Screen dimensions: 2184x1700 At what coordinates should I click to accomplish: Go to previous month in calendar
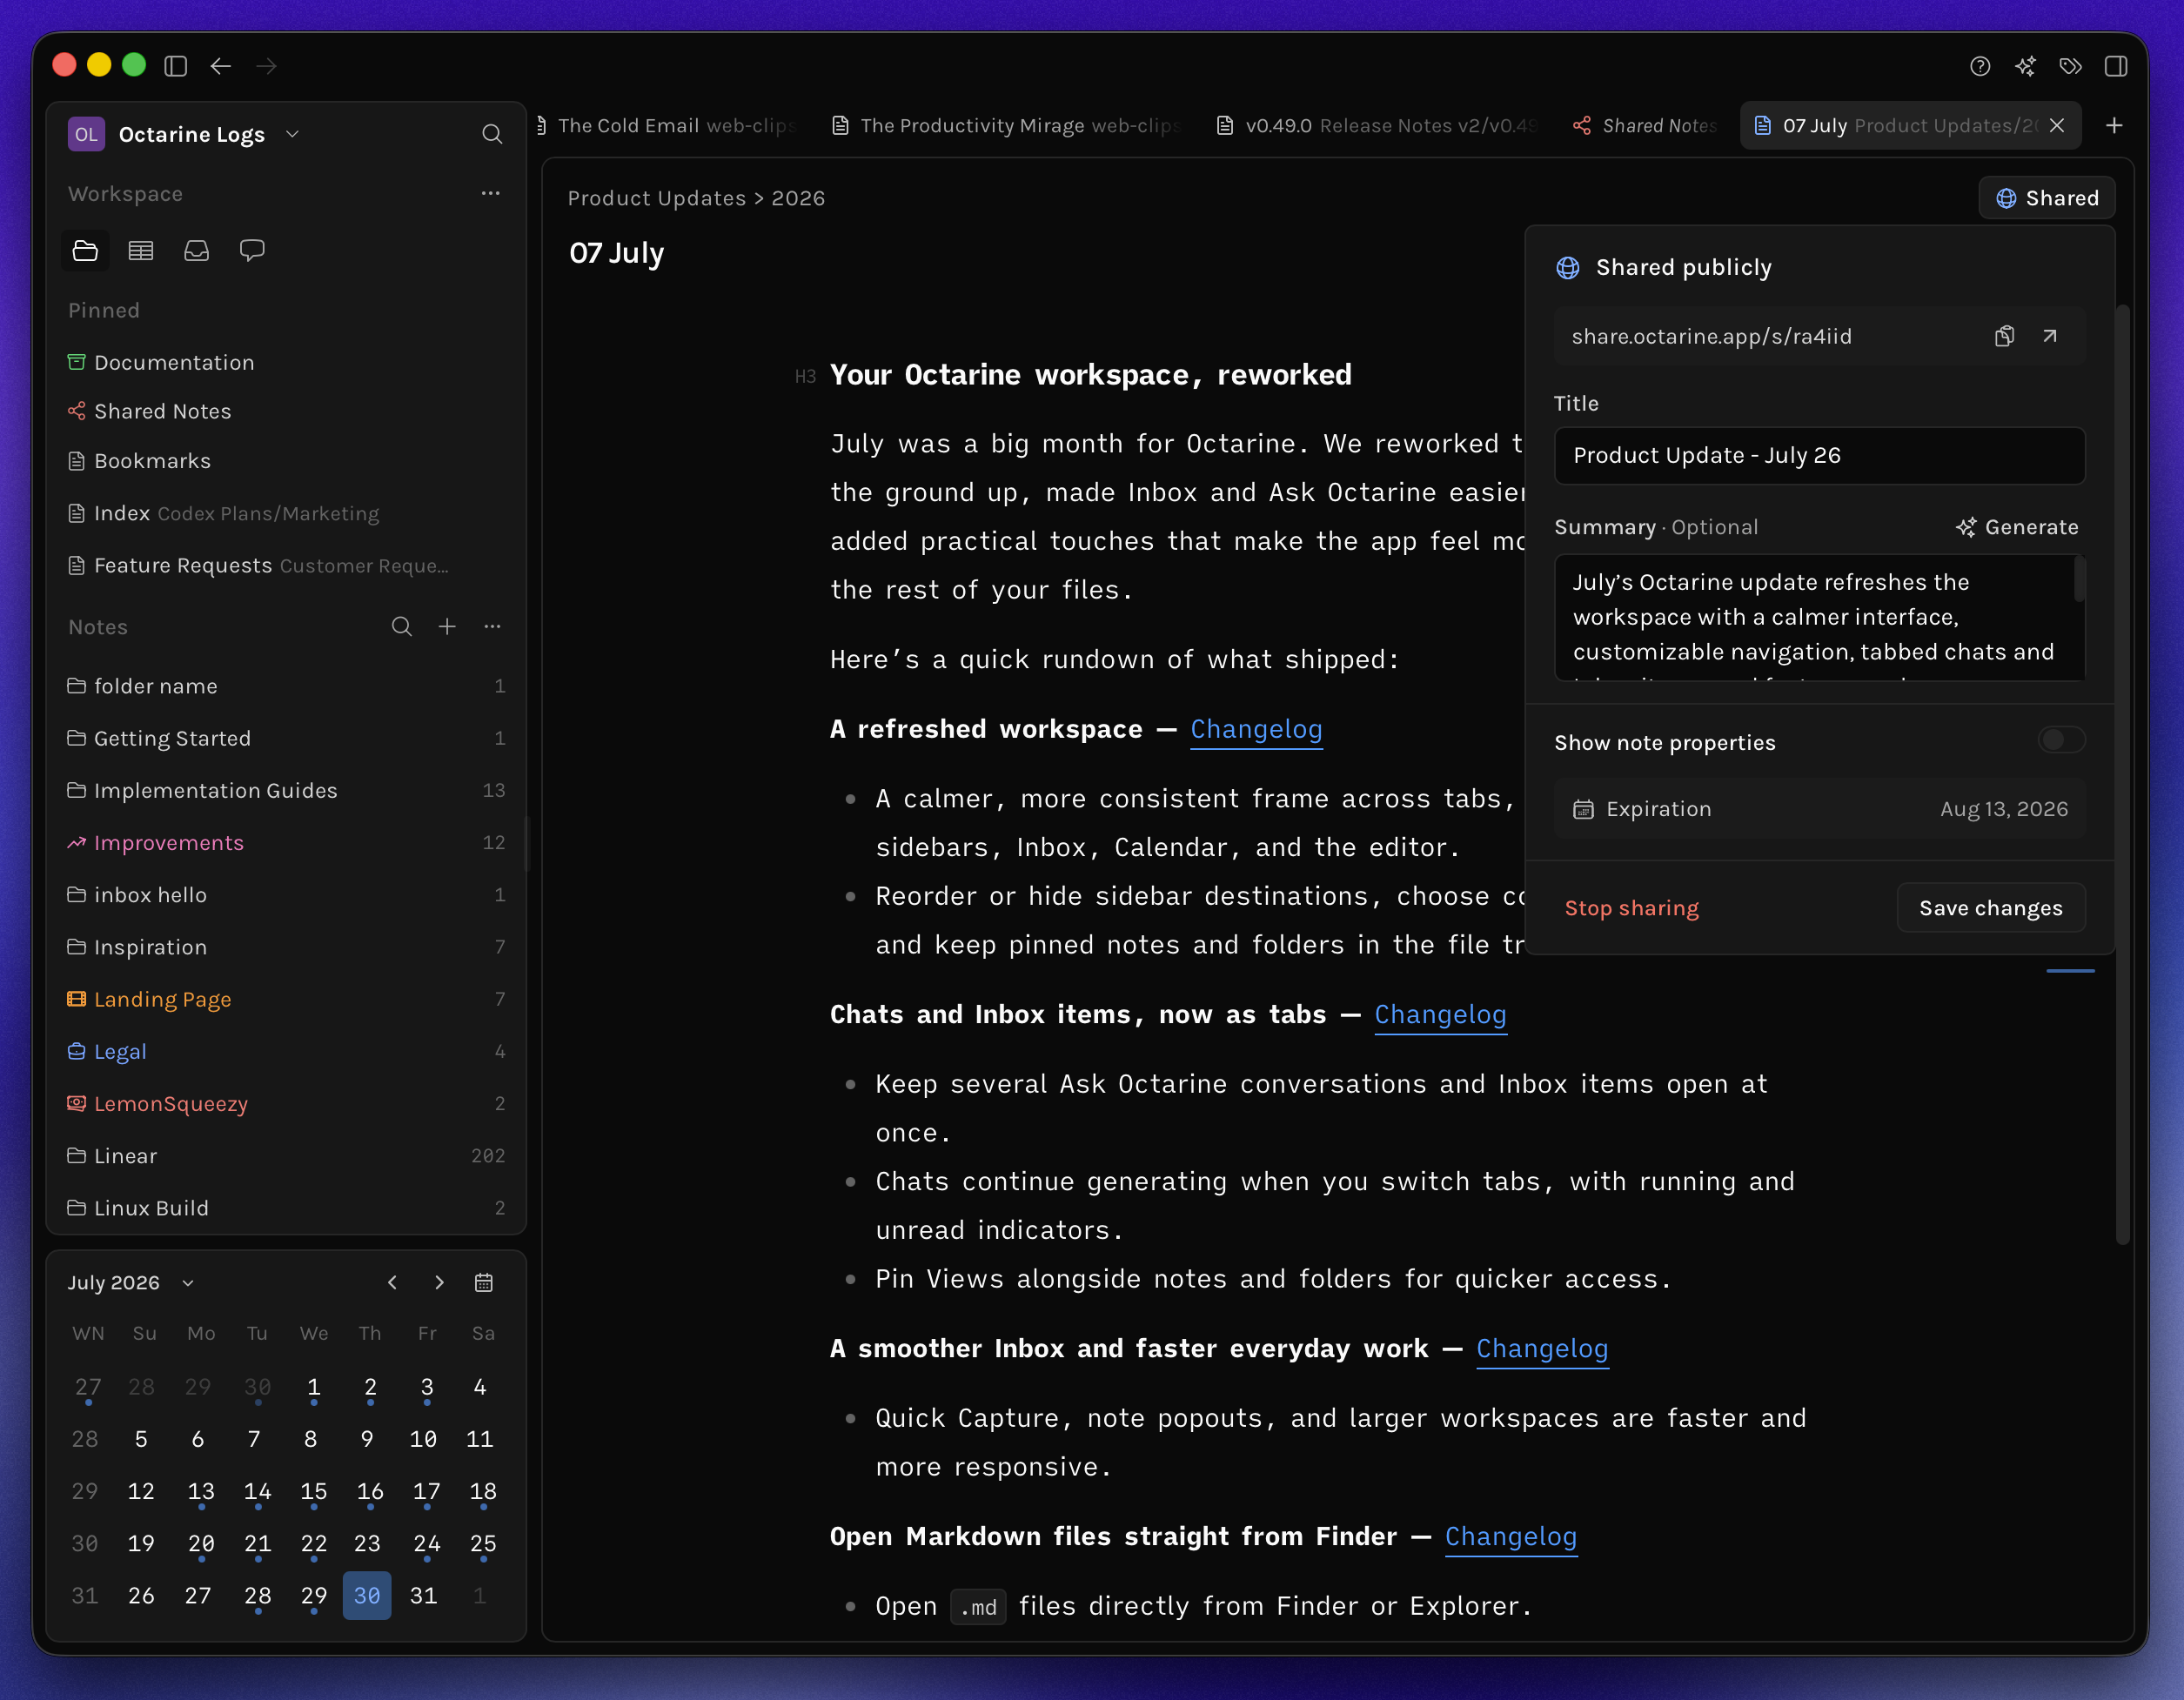(x=392, y=1283)
